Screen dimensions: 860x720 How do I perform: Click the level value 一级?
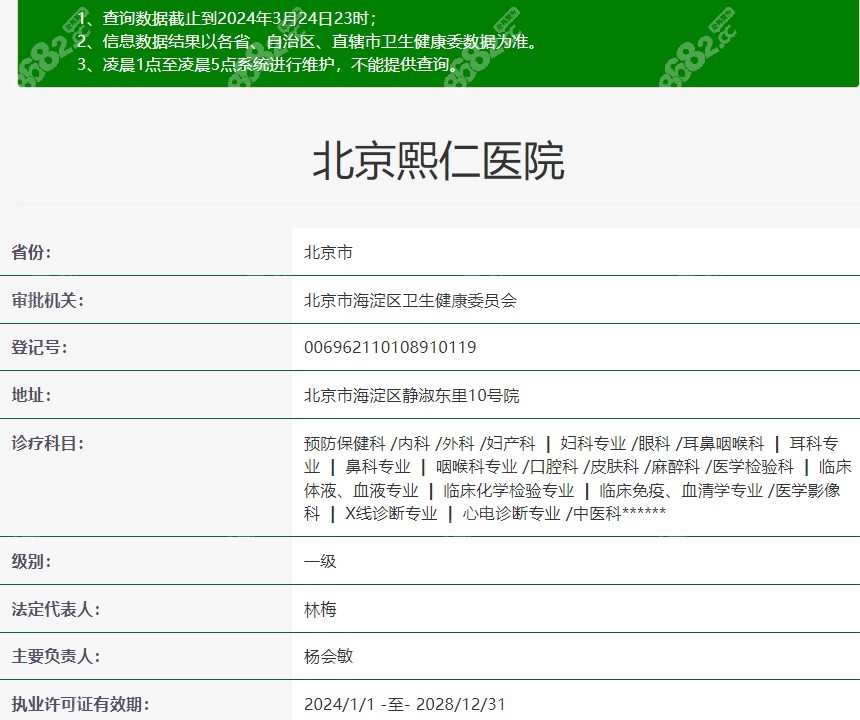[x=320, y=562]
